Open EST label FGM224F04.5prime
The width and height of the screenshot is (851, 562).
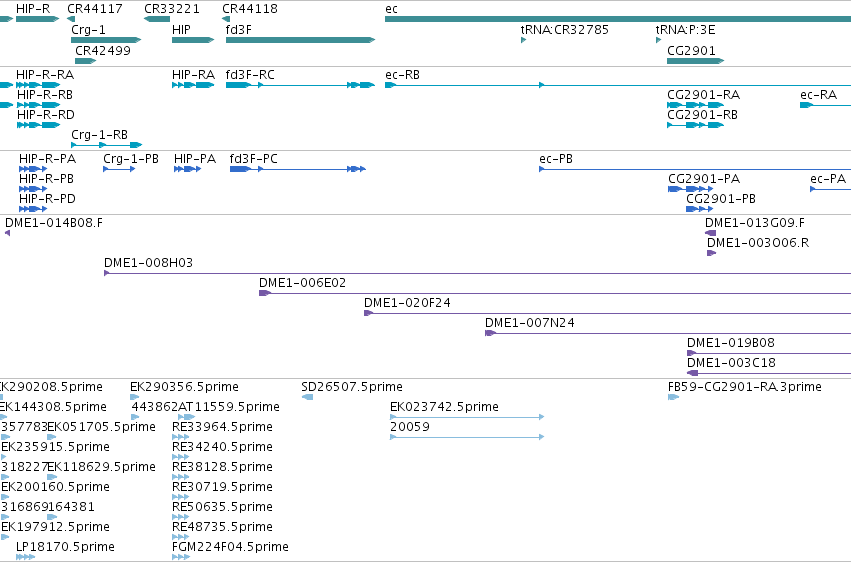pos(230,547)
